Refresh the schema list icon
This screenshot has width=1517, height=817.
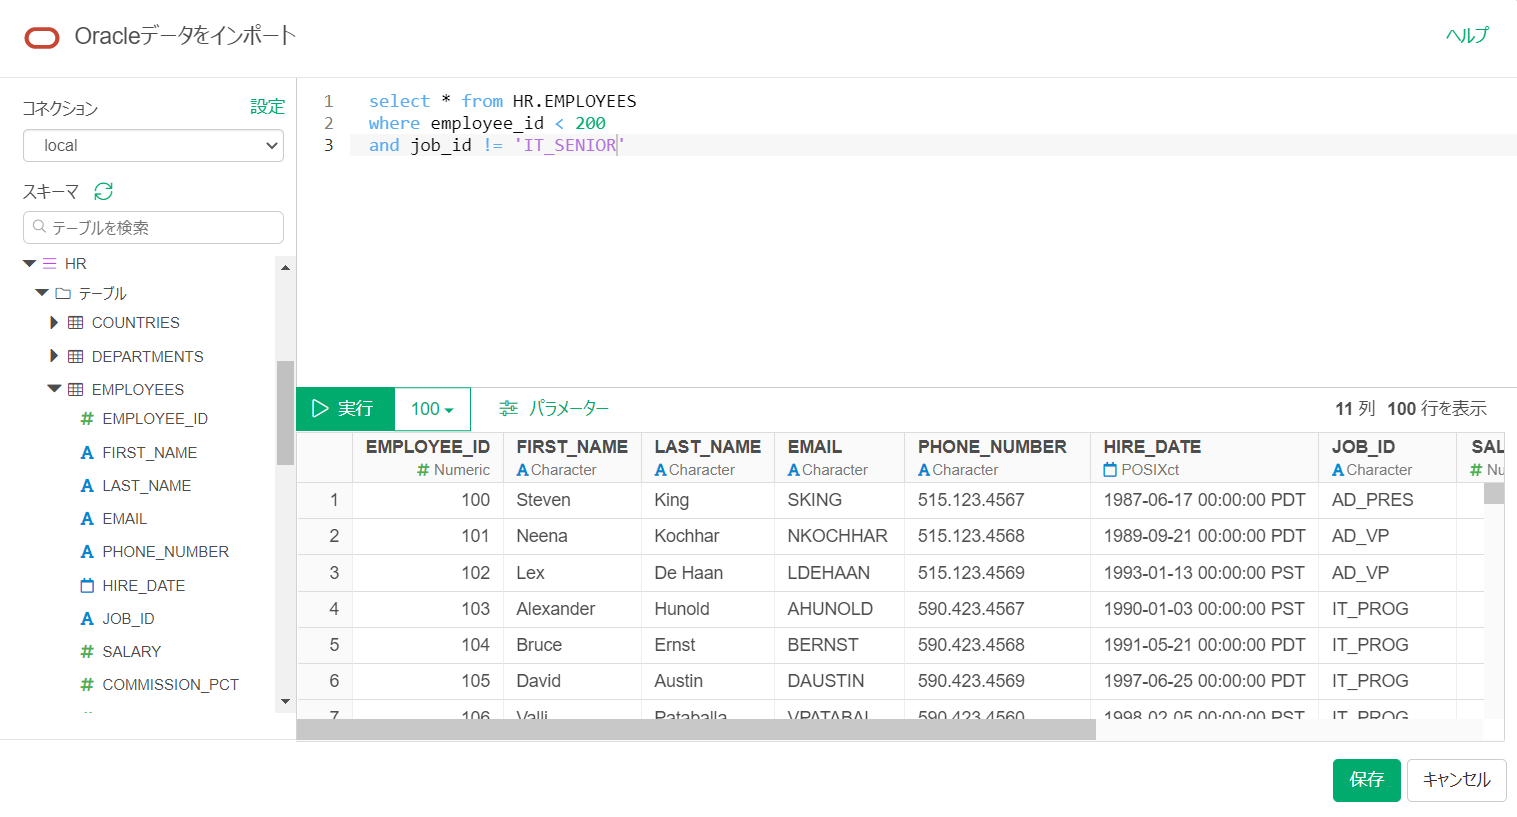click(x=103, y=190)
